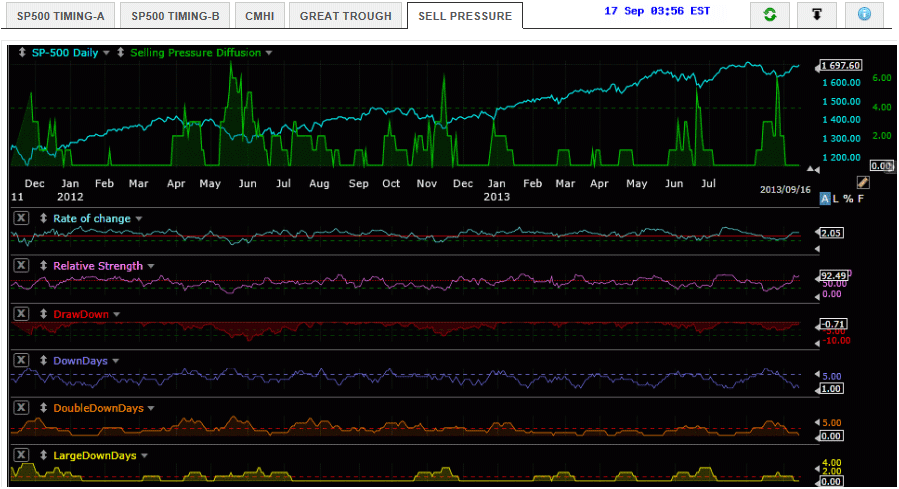The width and height of the screenshot is (899, 489).
Task: Expand the LargeDownDays dropdown arrow
Action: pos(144,456)
